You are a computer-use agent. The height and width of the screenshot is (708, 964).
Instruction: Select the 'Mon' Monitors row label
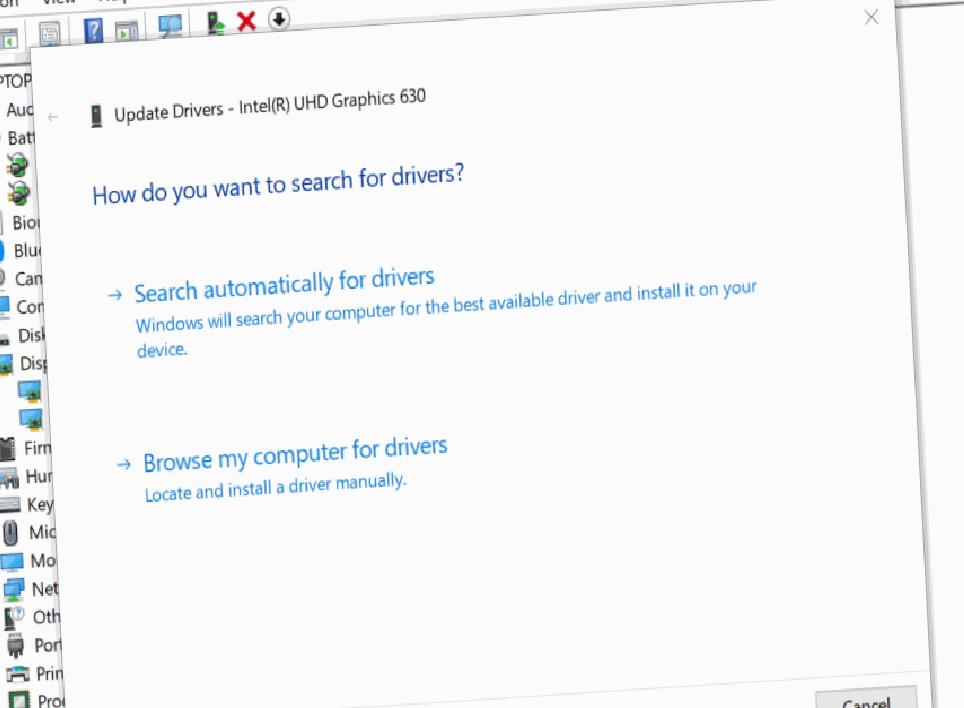(x=44, y=560)
